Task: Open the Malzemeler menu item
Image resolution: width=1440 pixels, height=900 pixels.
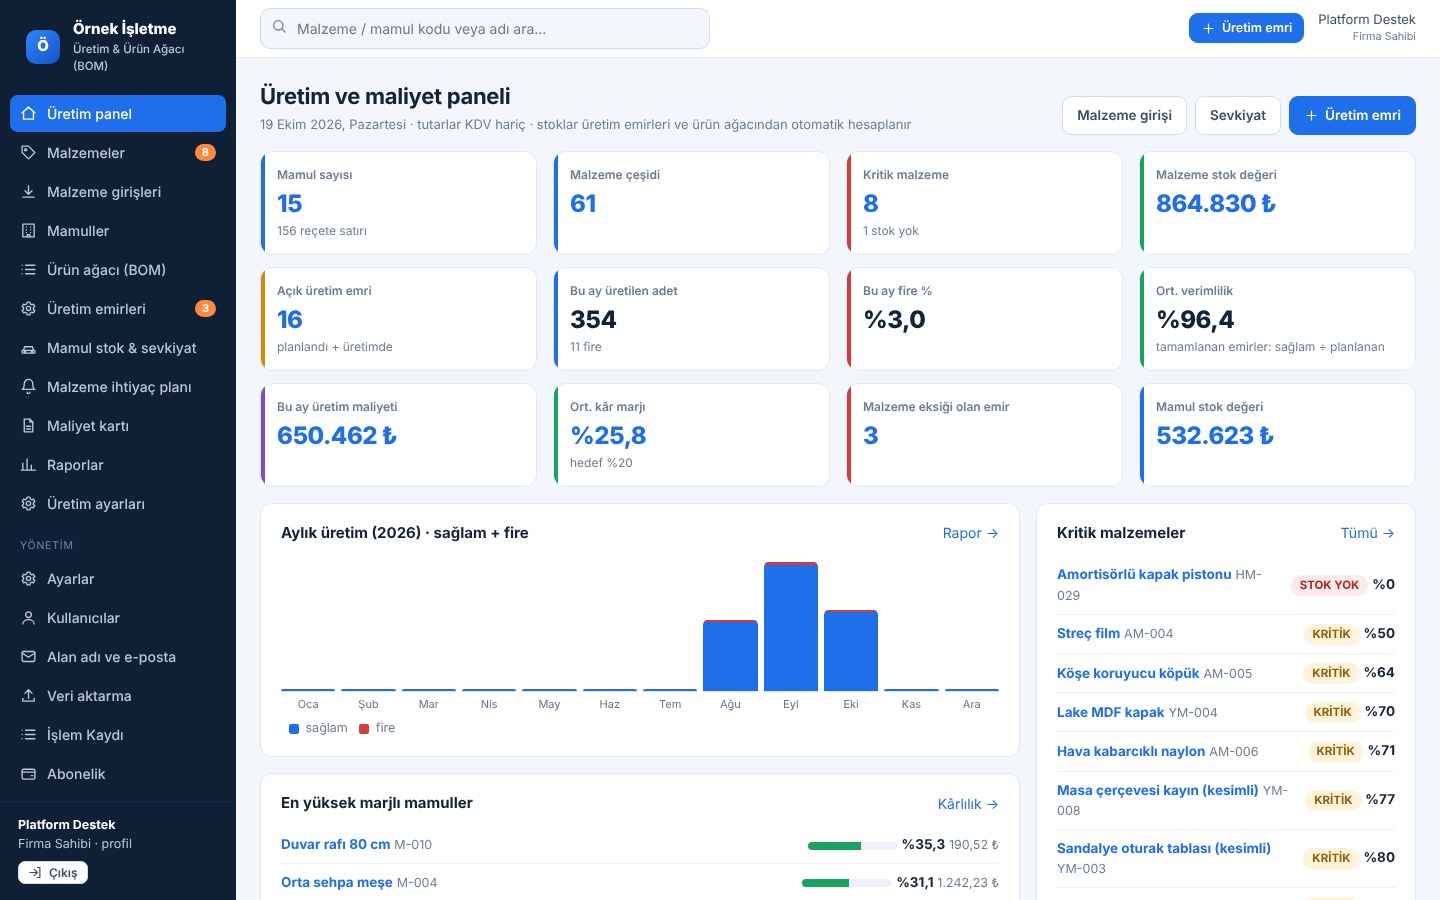Action: 118,152
